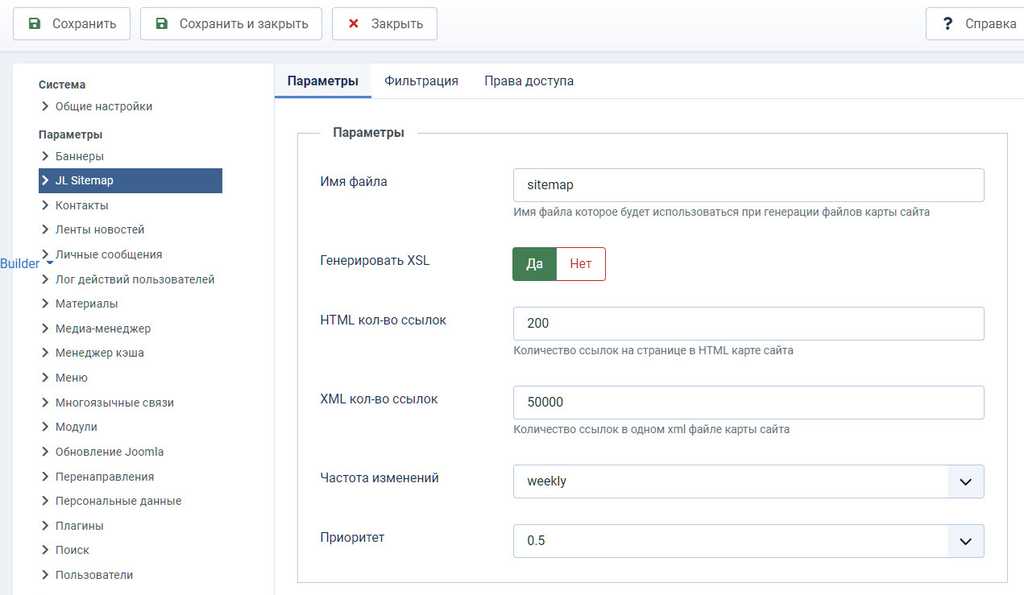Open Поиск settings
Image resolution: width=1024 pixels, height=595 pixels.
coord(72,550)
